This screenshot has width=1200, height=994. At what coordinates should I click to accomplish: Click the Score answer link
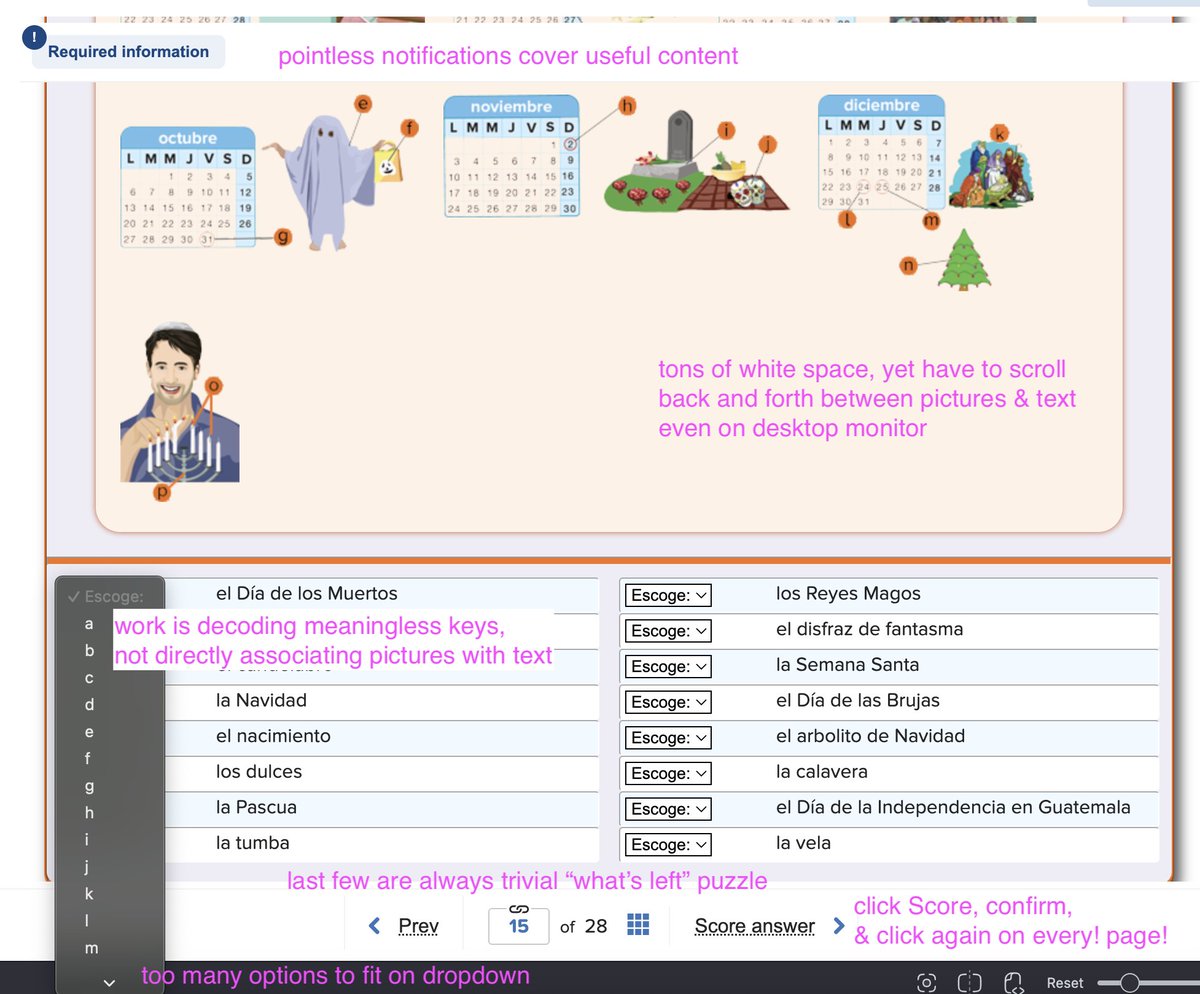coord(754,926)
